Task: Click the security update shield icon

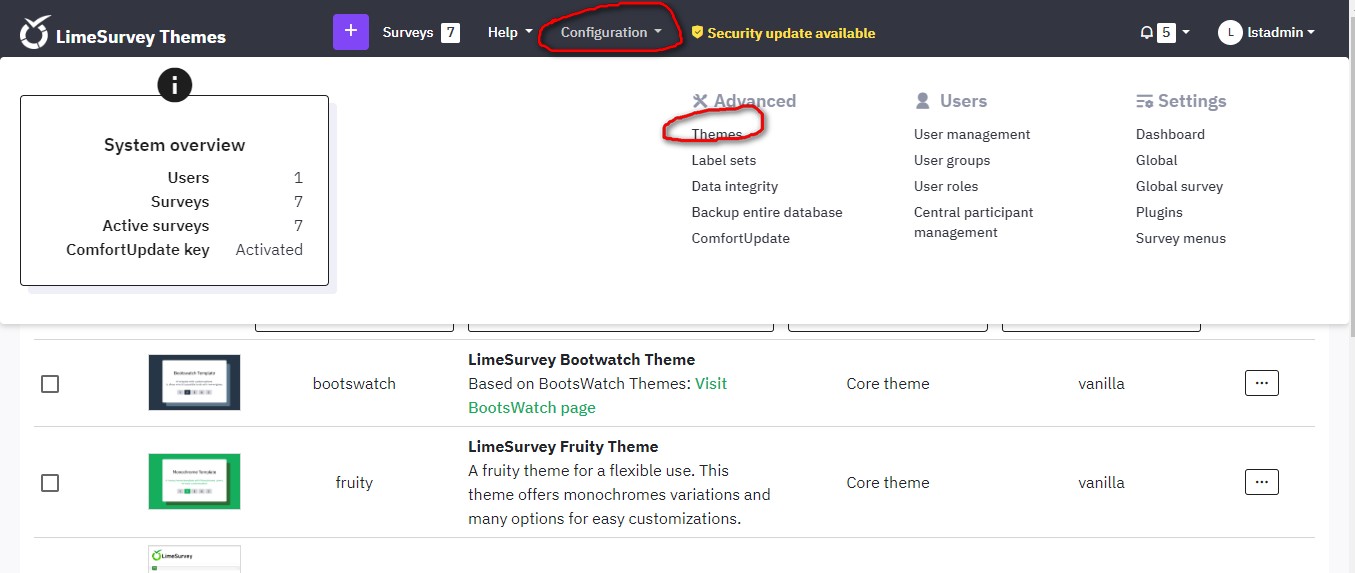Action: coord(697,32)
